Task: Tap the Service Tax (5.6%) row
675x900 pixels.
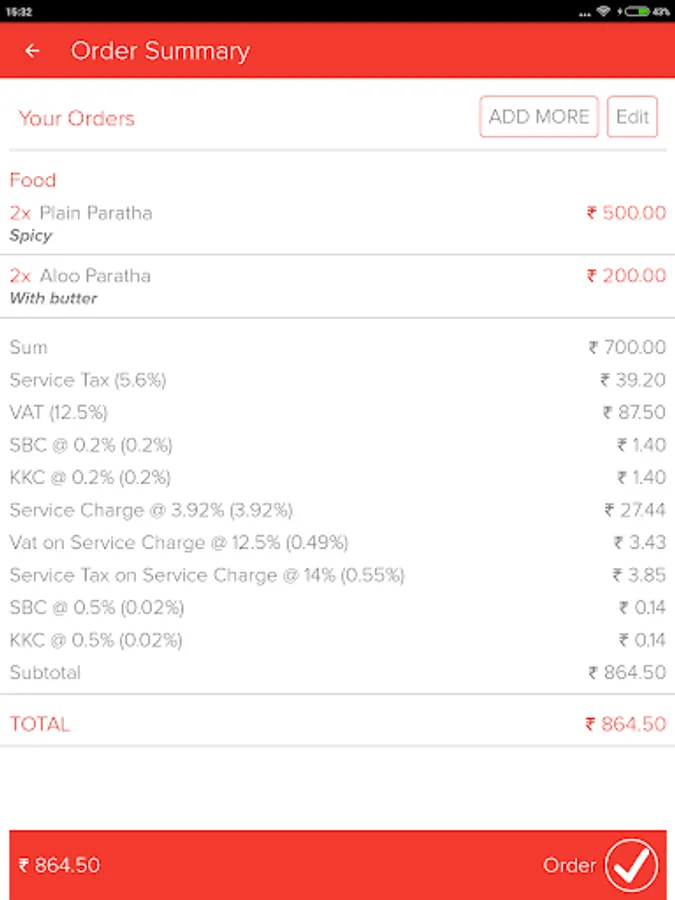Action: [338, 380]
